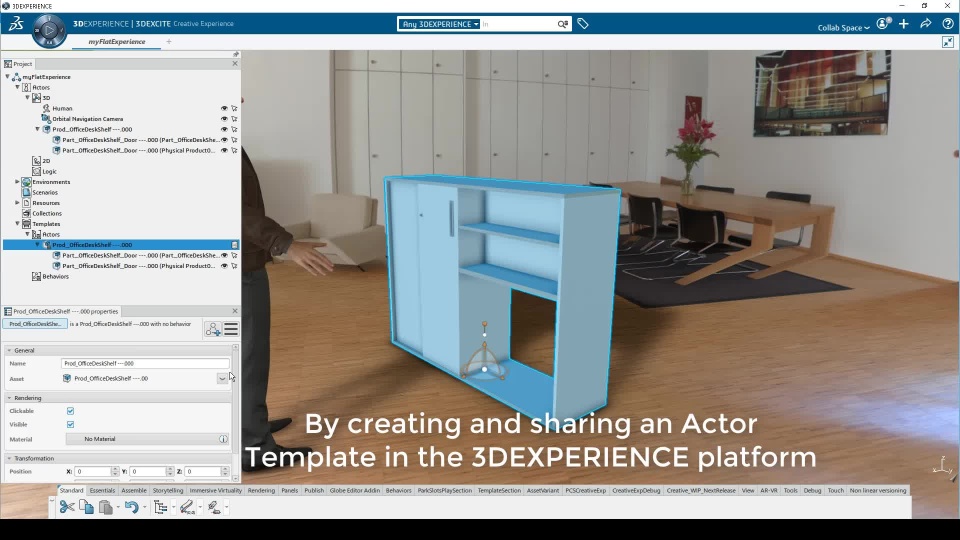The height and width of the screenshot is (540, 960).
Task: Open the hamburger menu in the properties panel
Action: coord(231,329)
